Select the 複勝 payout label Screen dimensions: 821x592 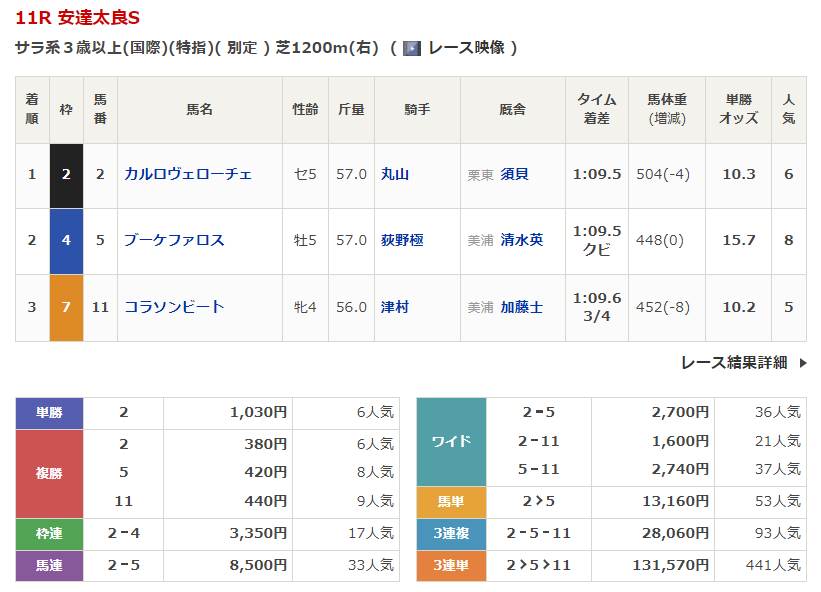49,474
